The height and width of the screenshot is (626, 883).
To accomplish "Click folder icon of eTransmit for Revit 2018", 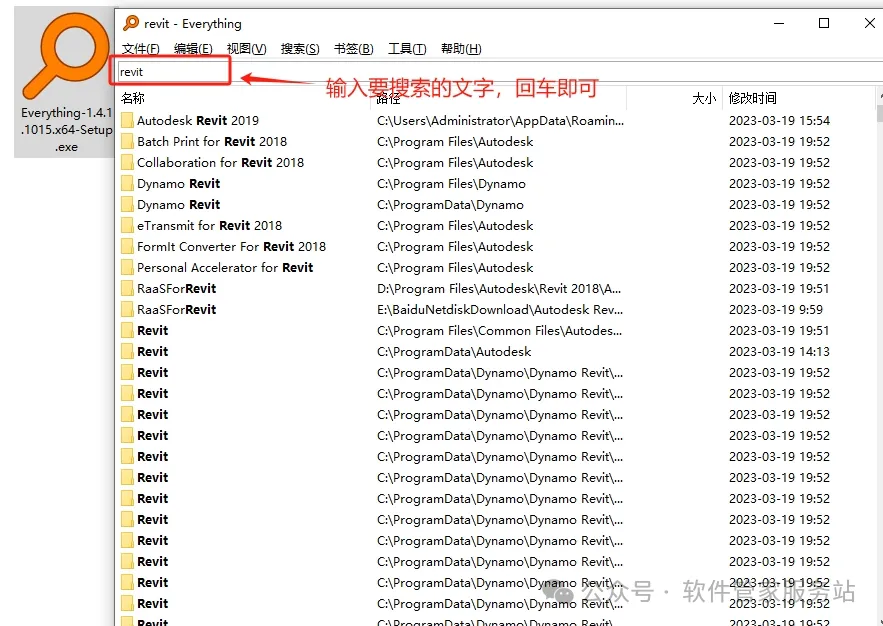I will pyautogui.click(x=127, y=226).
